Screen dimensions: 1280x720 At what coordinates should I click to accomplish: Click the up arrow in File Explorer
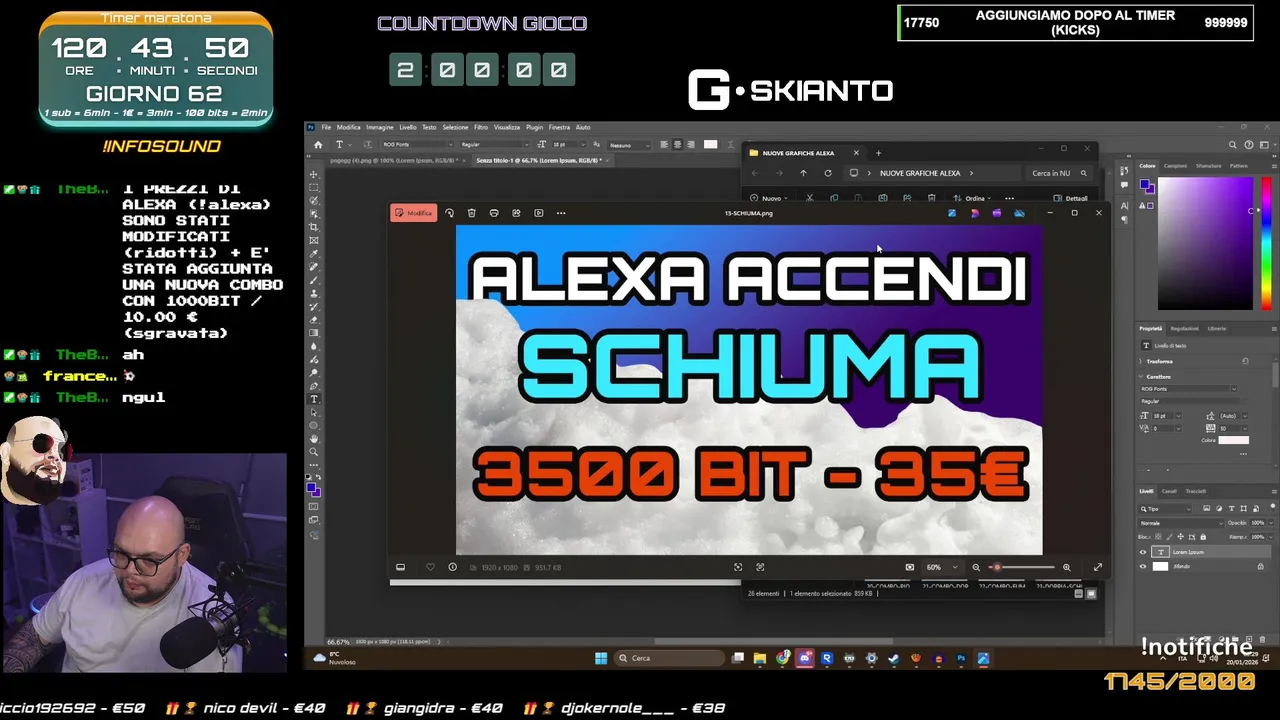tap(802, 173)
